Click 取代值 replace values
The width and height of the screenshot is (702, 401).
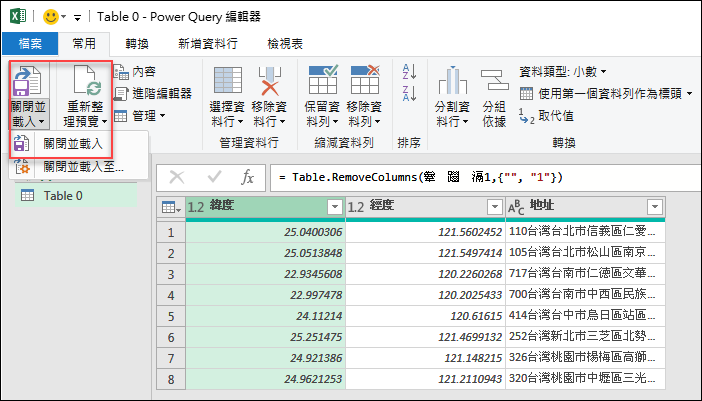pyautogui.click(x=546, y=116)
